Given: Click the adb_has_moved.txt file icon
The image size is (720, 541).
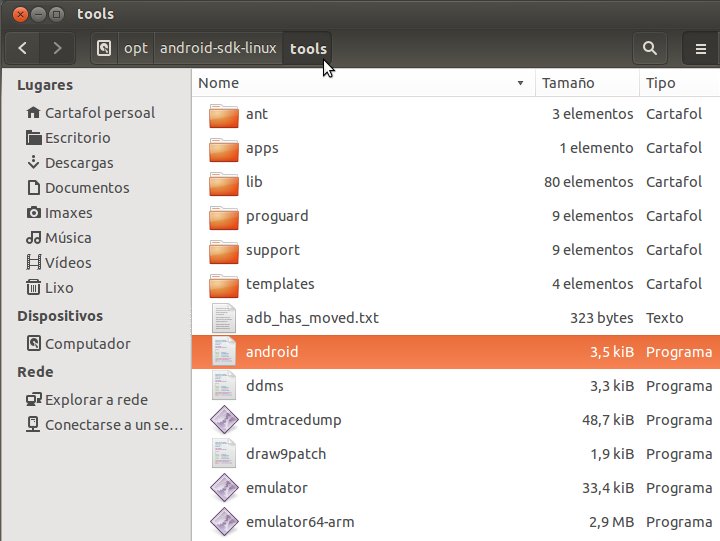Looking at the screenshot, I should click(224, 318).
